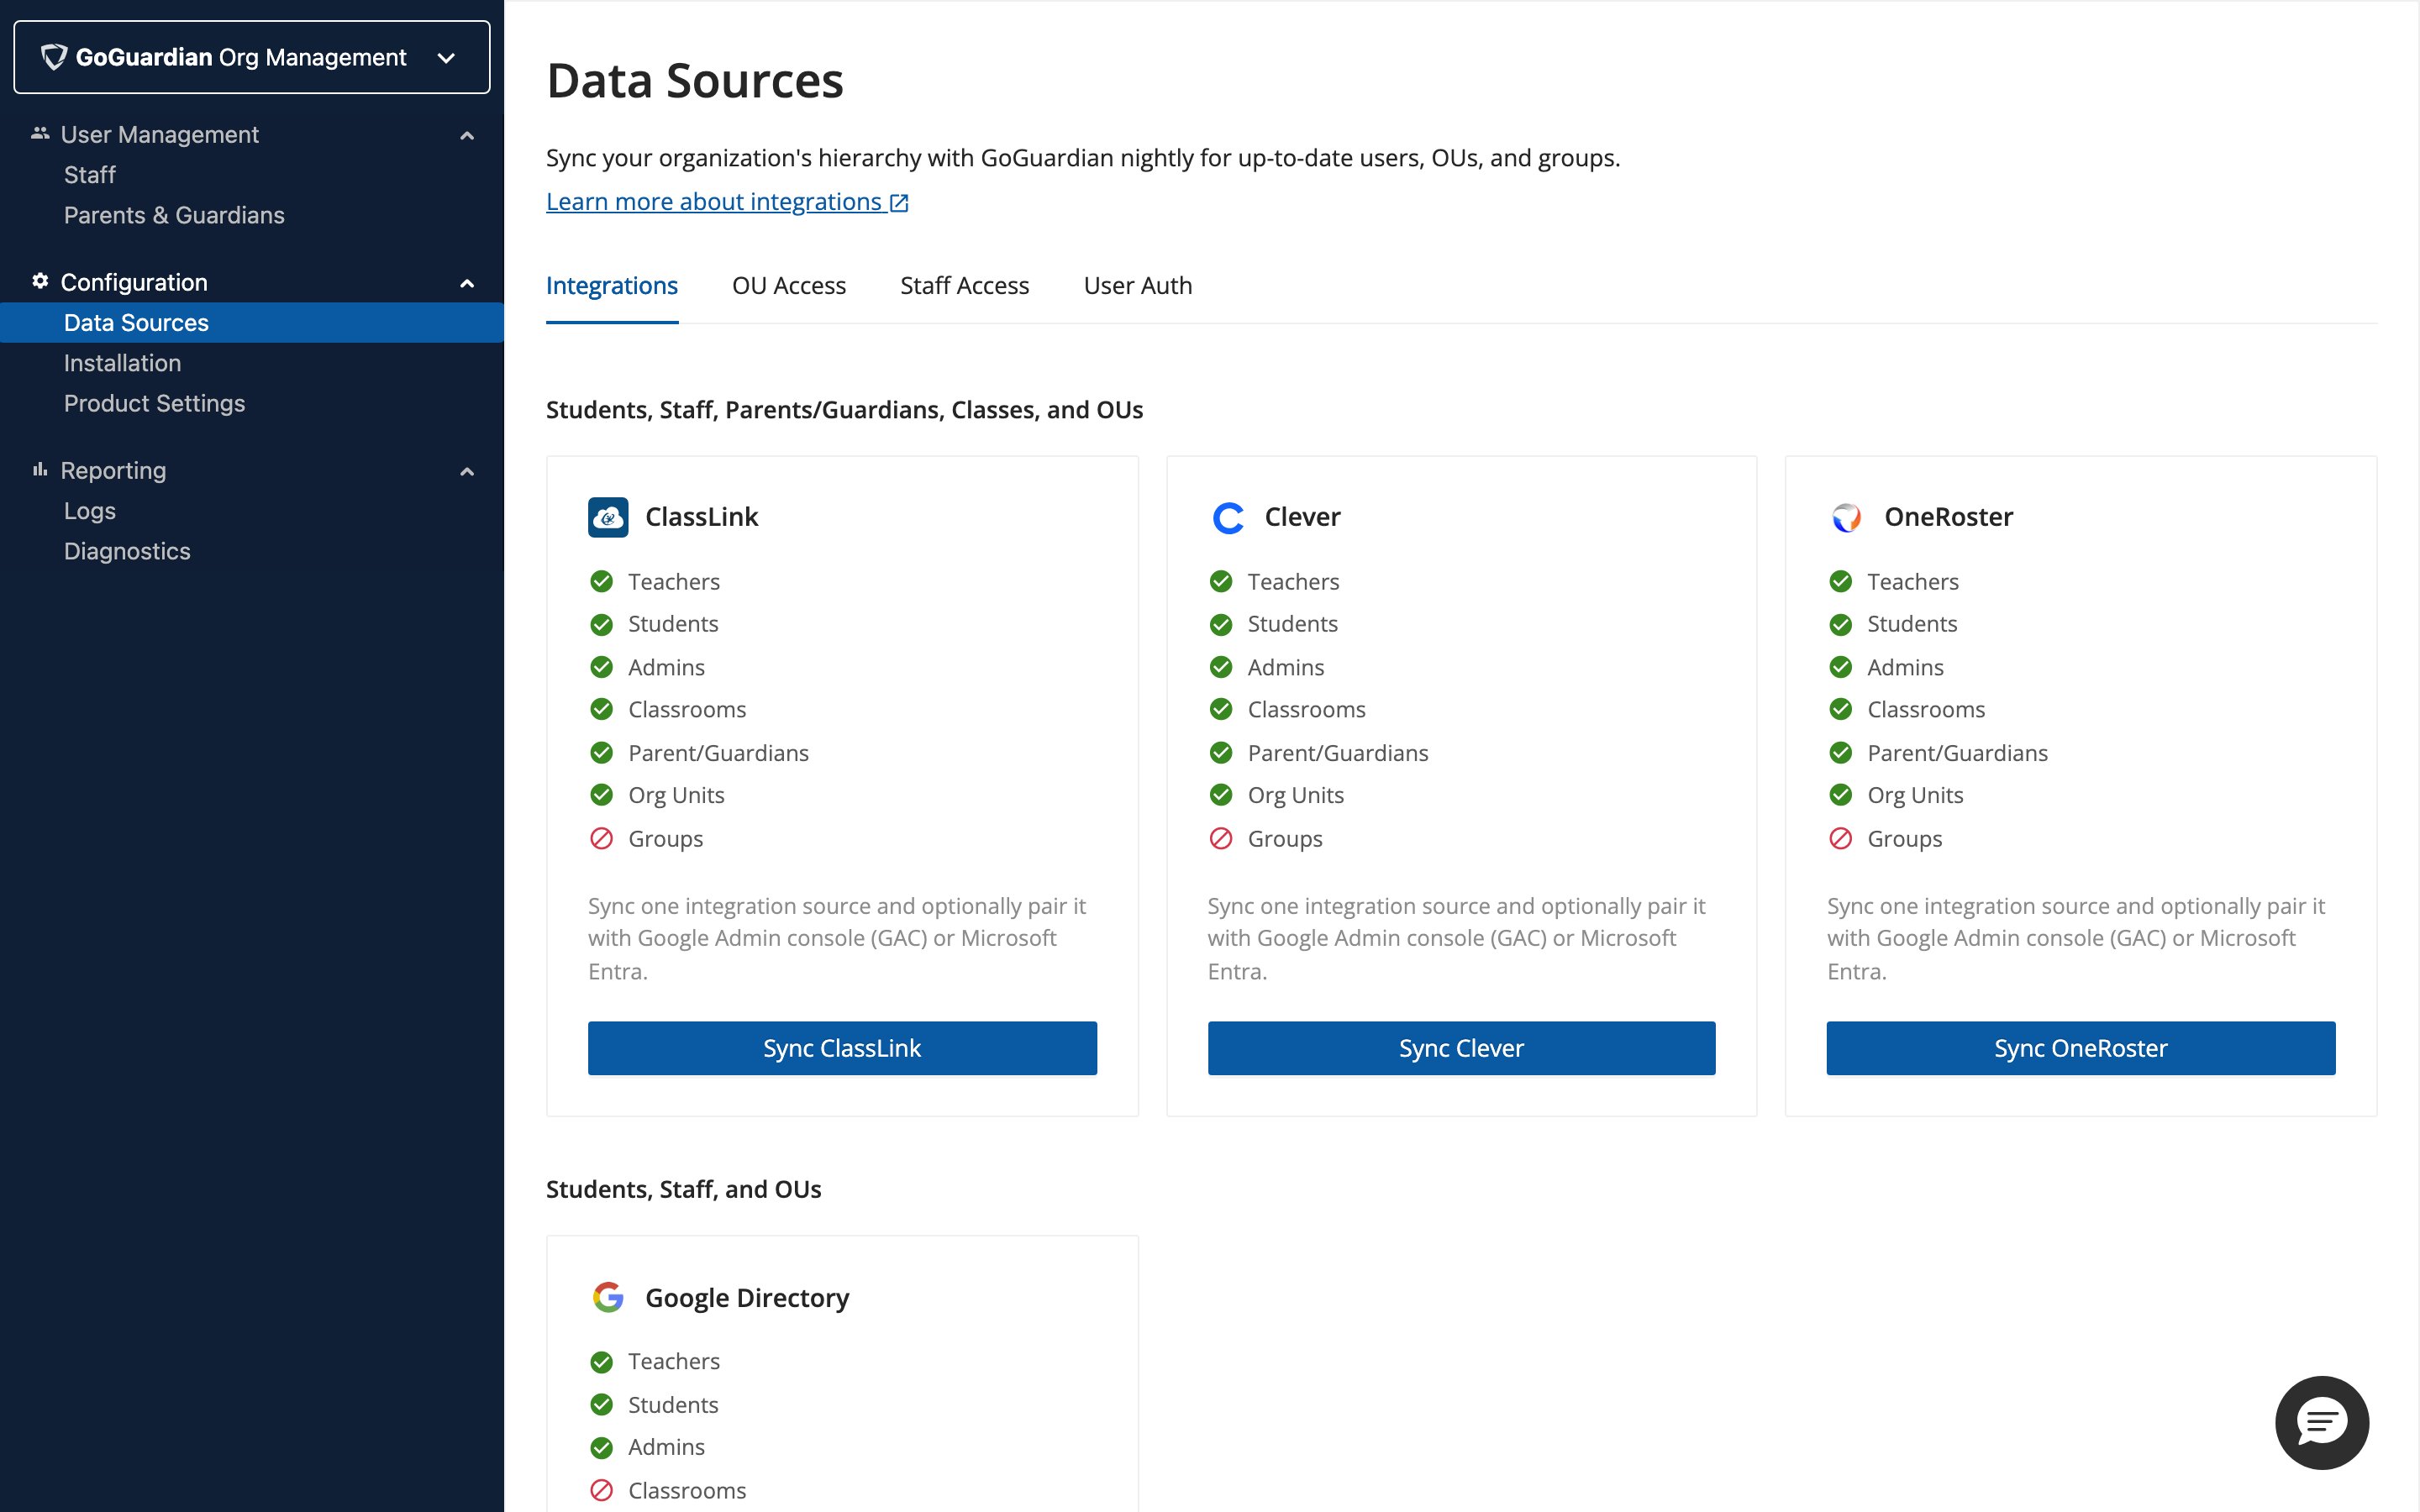Screen dimensions: 2420x1512
Task: Click the OneRoster card title text
Action: (1948, 517)
